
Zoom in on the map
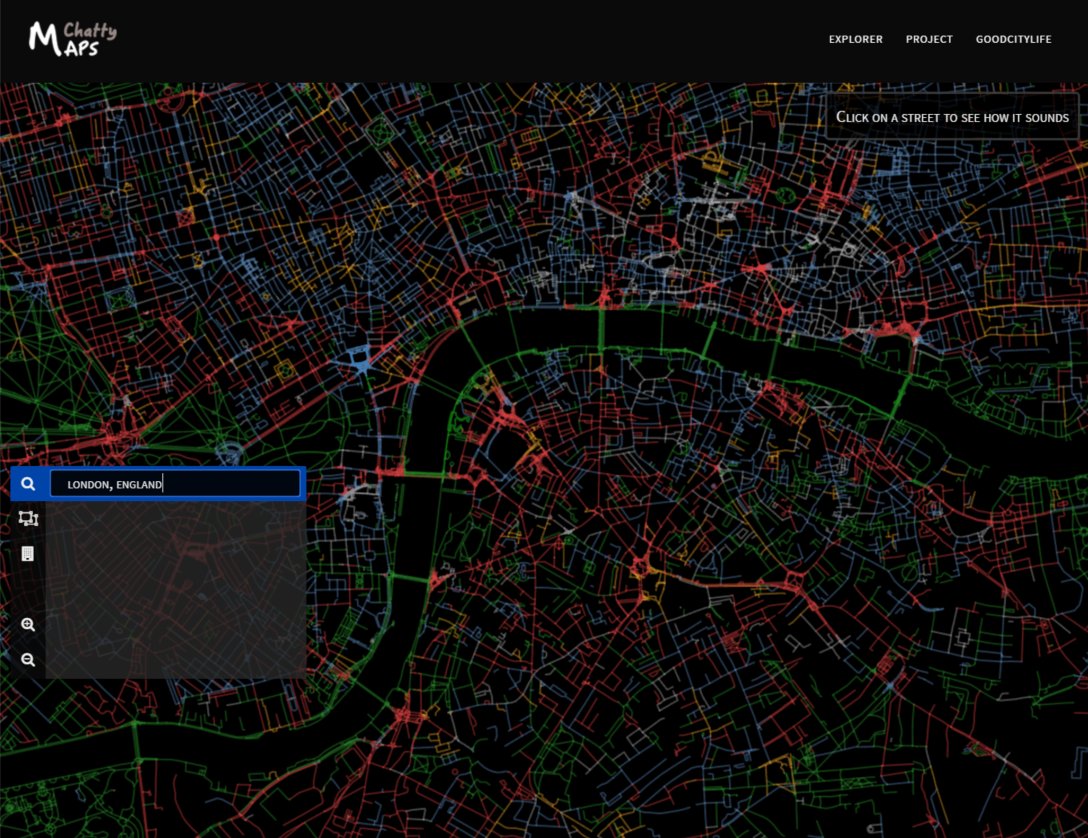(28, 624)
